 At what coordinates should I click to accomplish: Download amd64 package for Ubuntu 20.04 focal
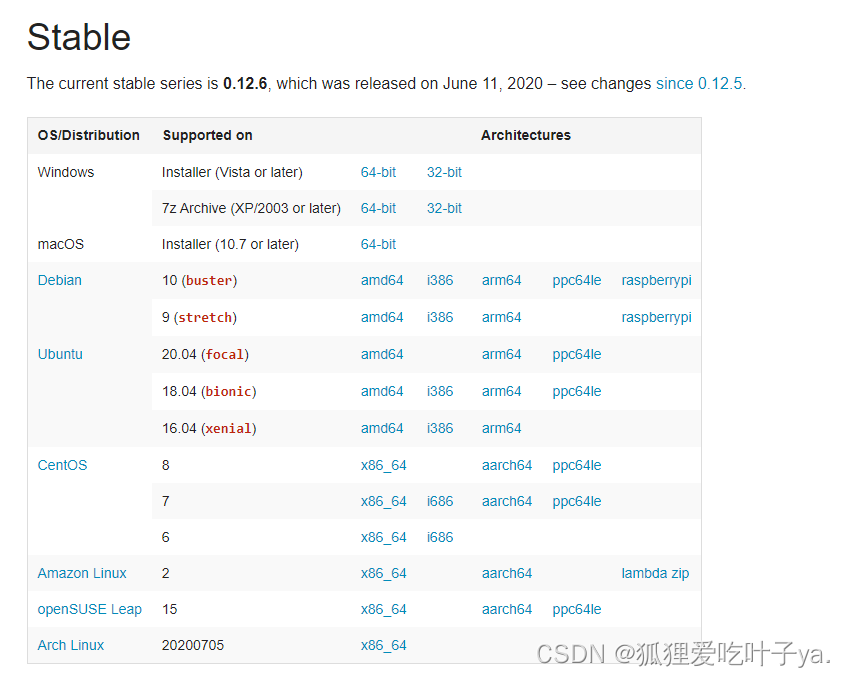(382, 354)
